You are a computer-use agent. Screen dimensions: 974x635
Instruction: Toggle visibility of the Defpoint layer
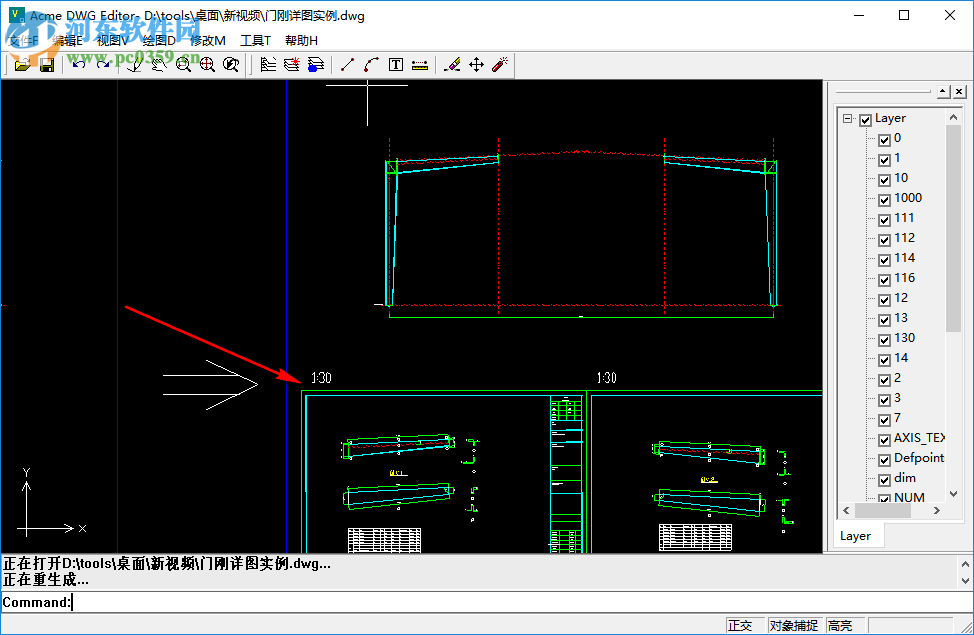click(885, 458)
